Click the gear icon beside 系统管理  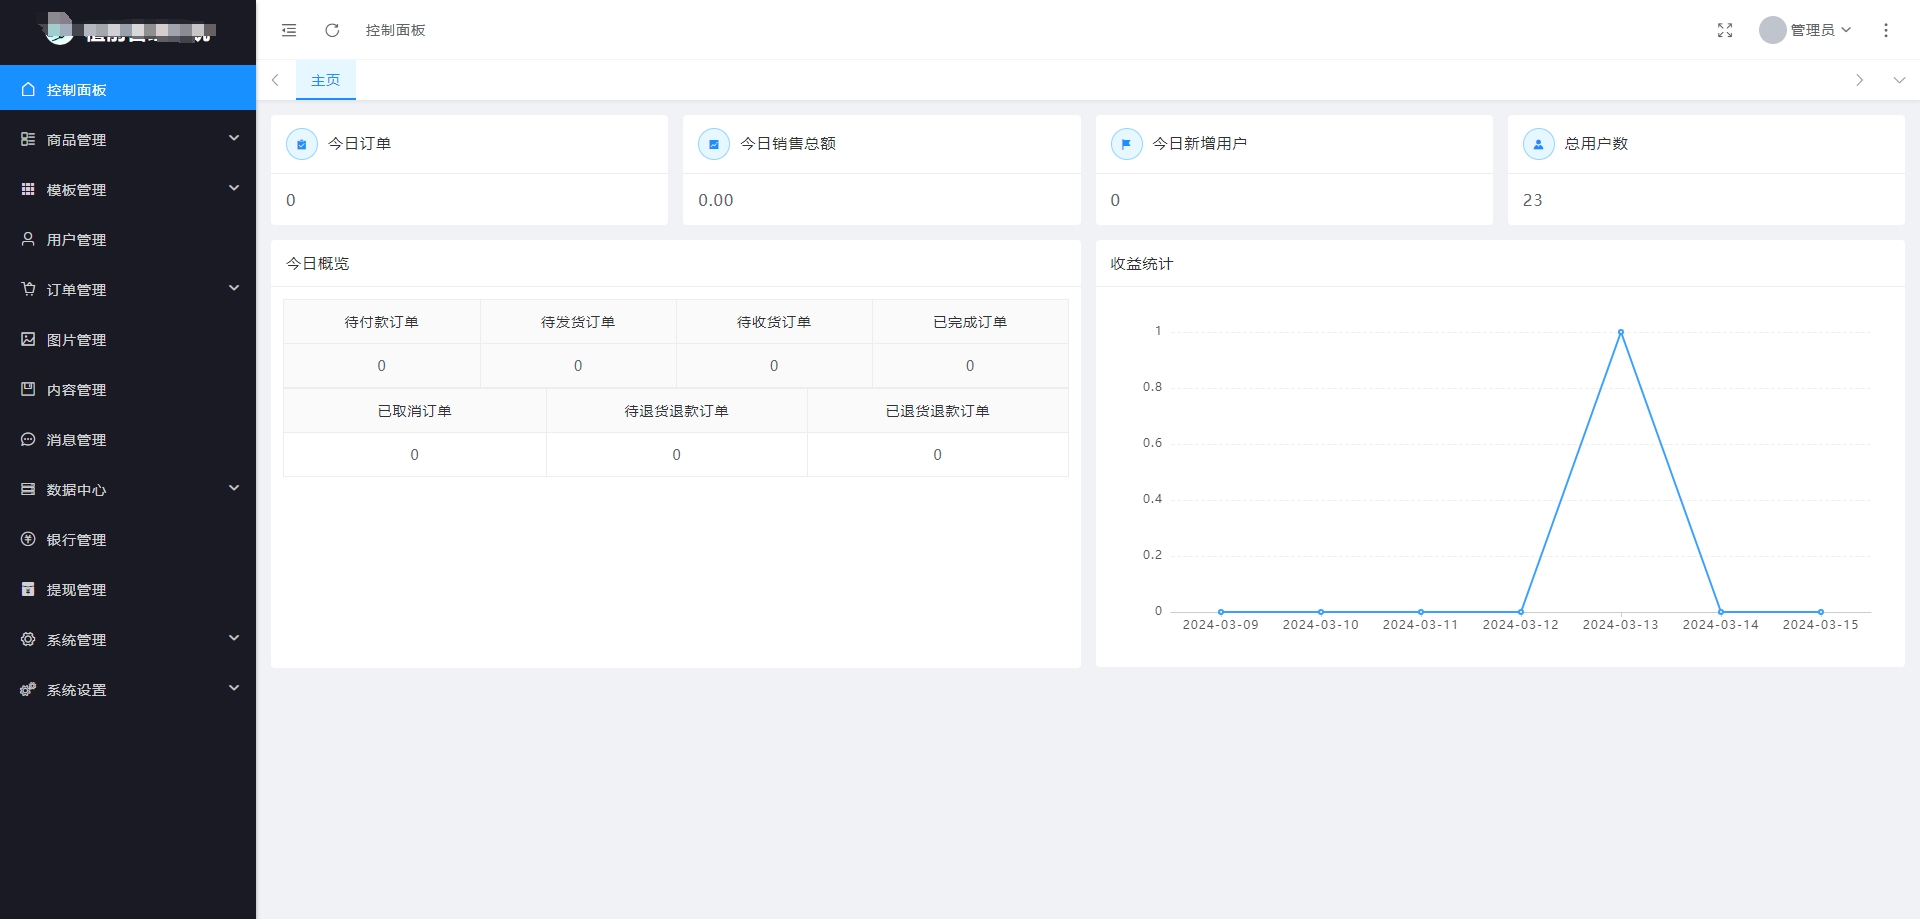click(x=28, y=639)
